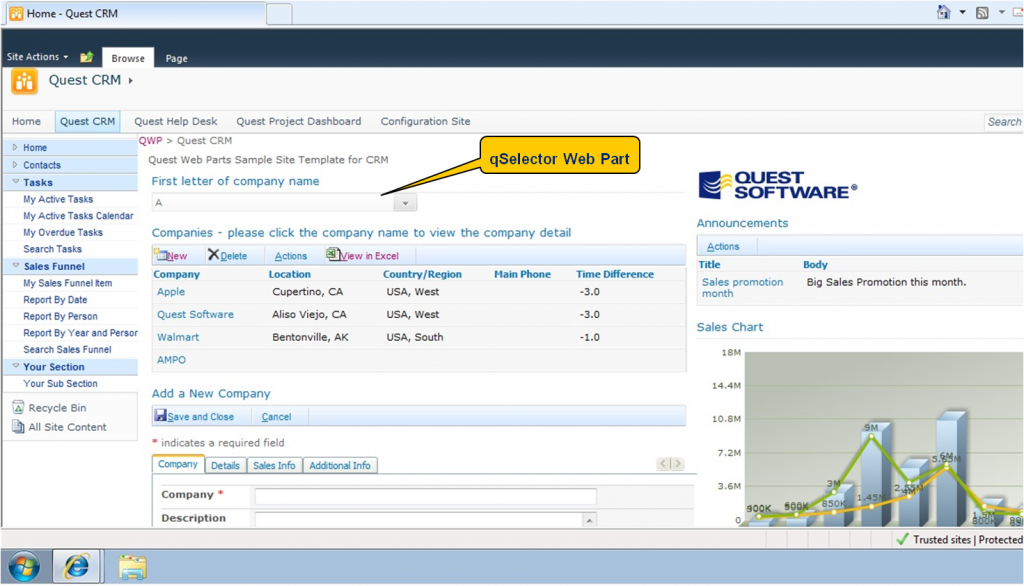Open the Site Actions dropdown menu
Viewport: 1024px width, 586px height.
[x=37, y=57]
